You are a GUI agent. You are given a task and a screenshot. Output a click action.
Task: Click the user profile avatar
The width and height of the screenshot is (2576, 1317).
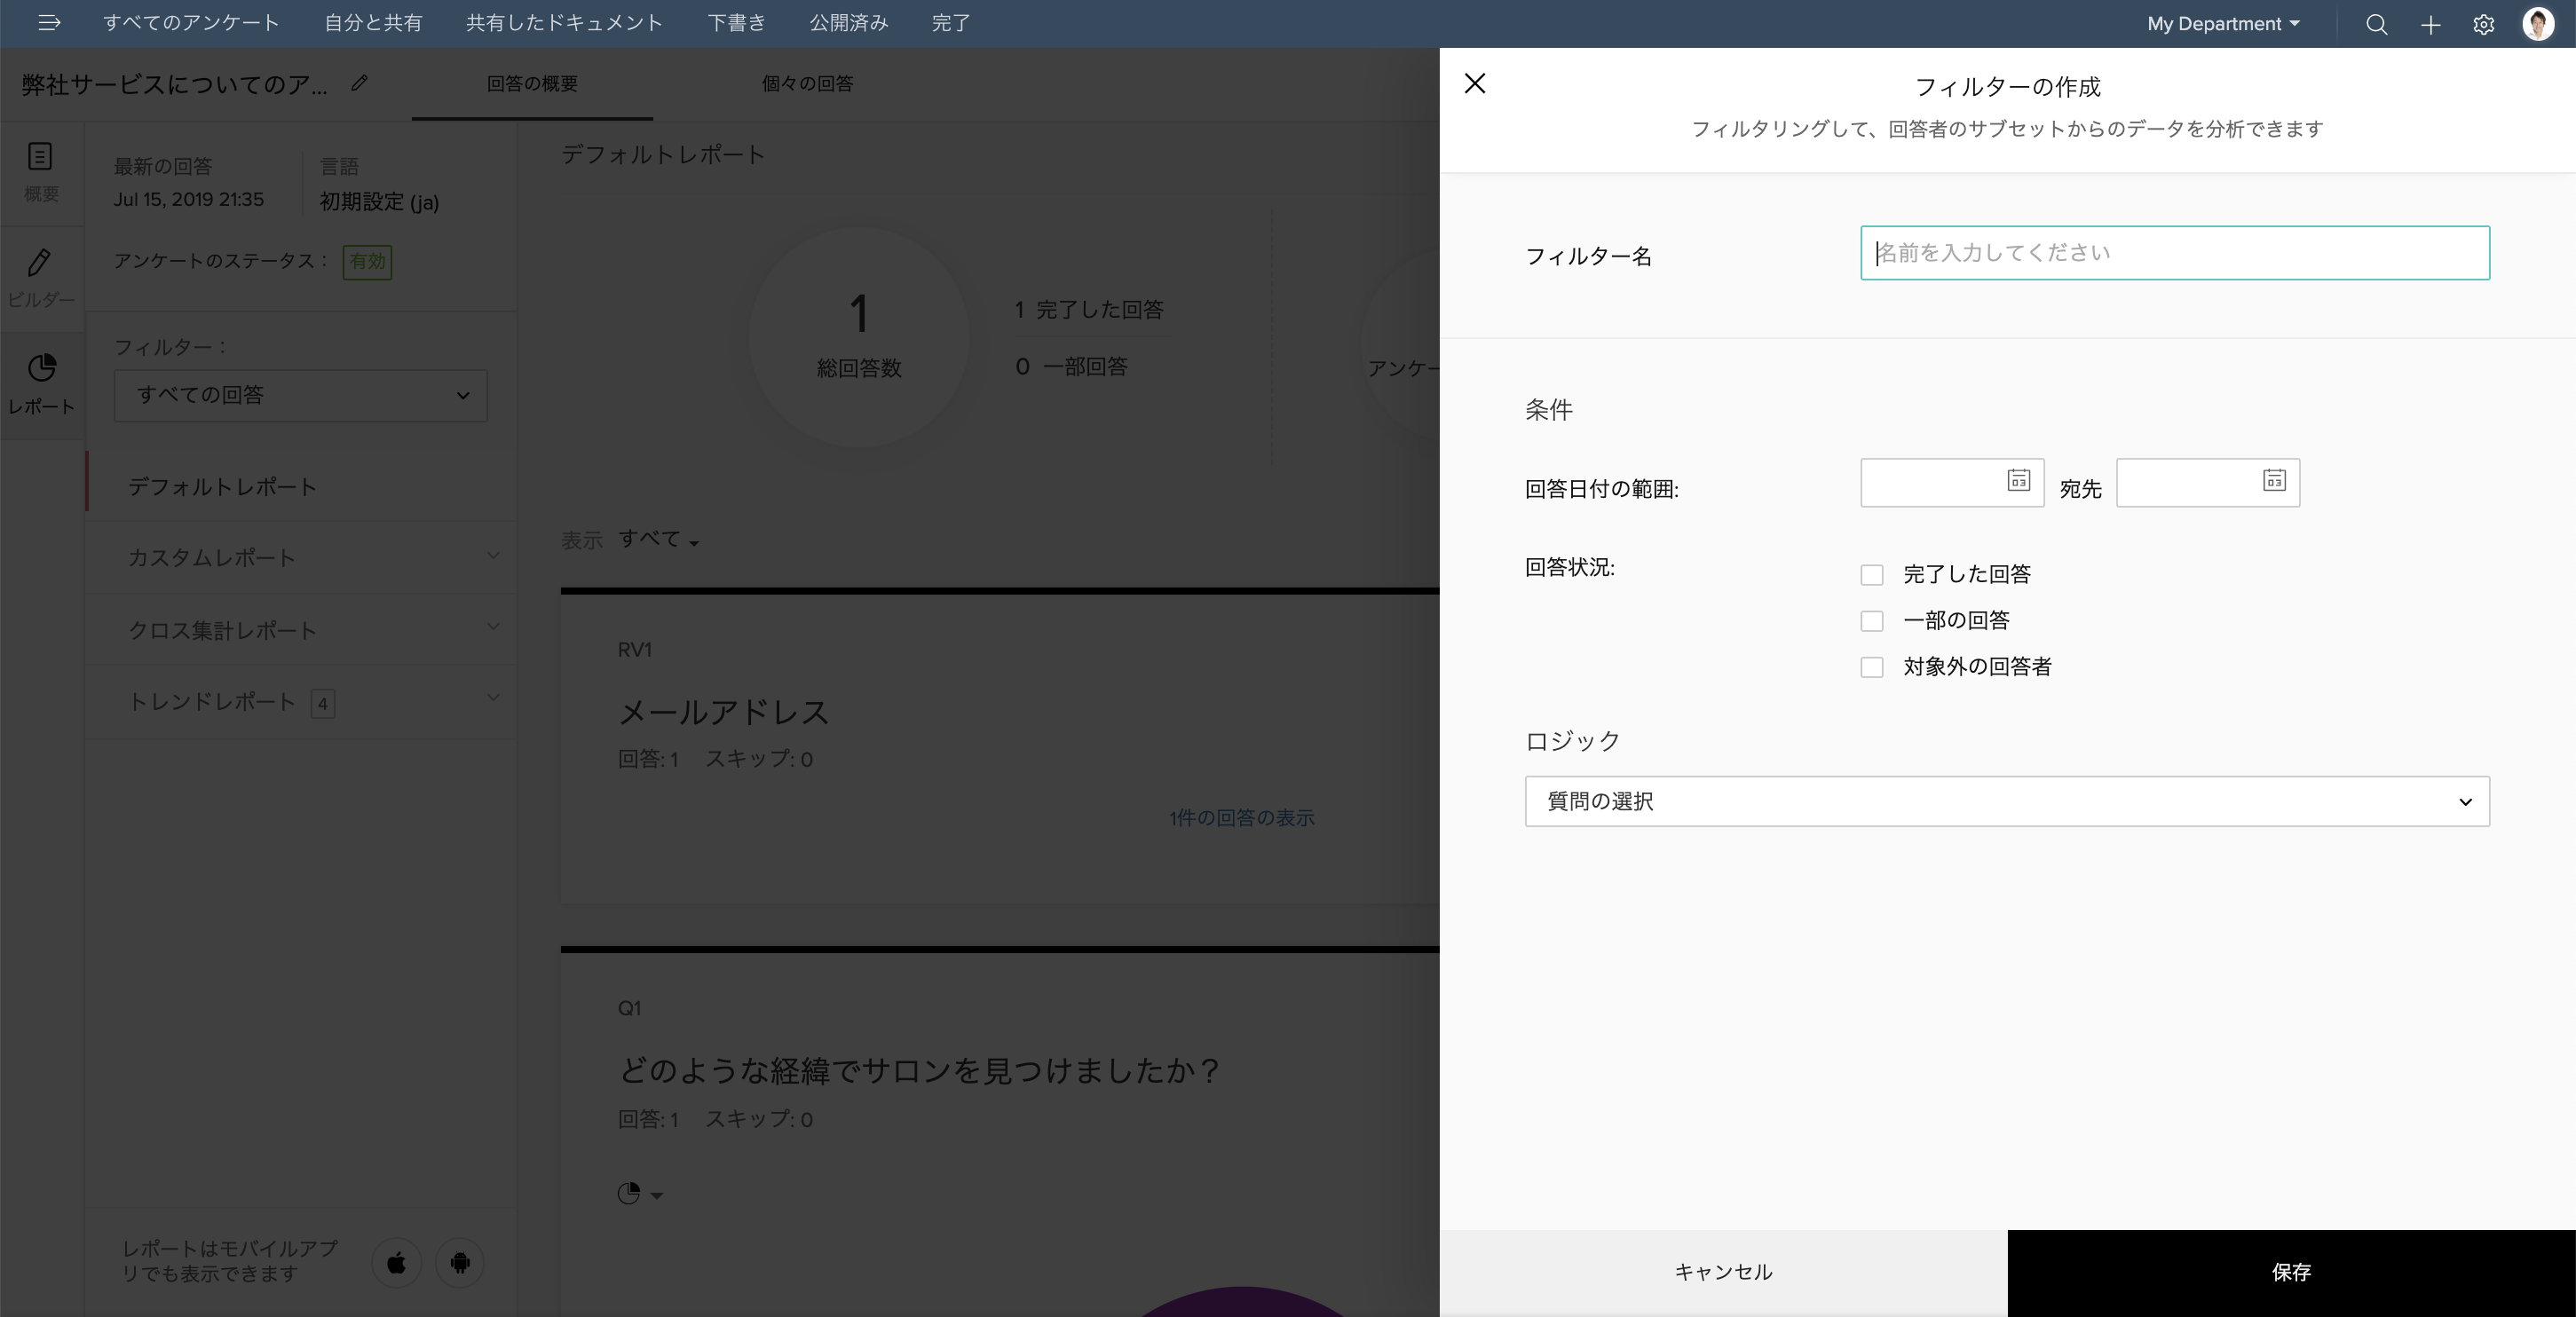point(2537,24)
